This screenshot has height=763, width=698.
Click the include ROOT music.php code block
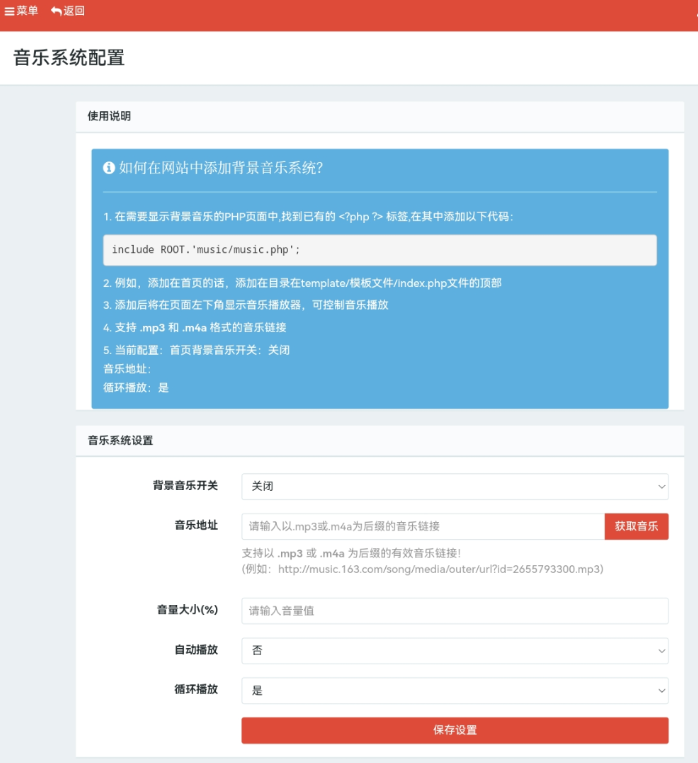coord(379,249)
